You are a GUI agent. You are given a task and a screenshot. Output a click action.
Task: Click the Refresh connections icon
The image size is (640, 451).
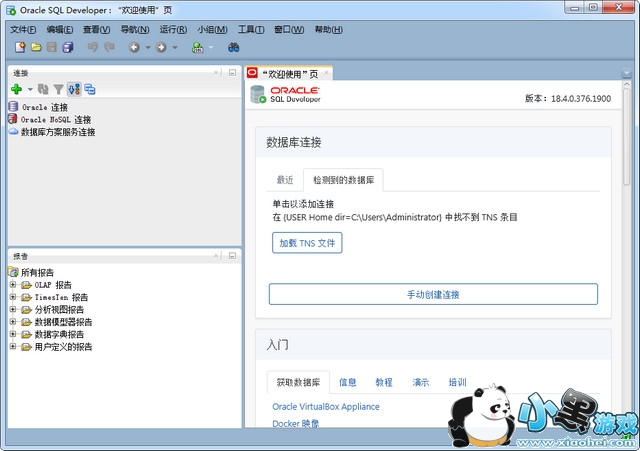click(43, 89)
